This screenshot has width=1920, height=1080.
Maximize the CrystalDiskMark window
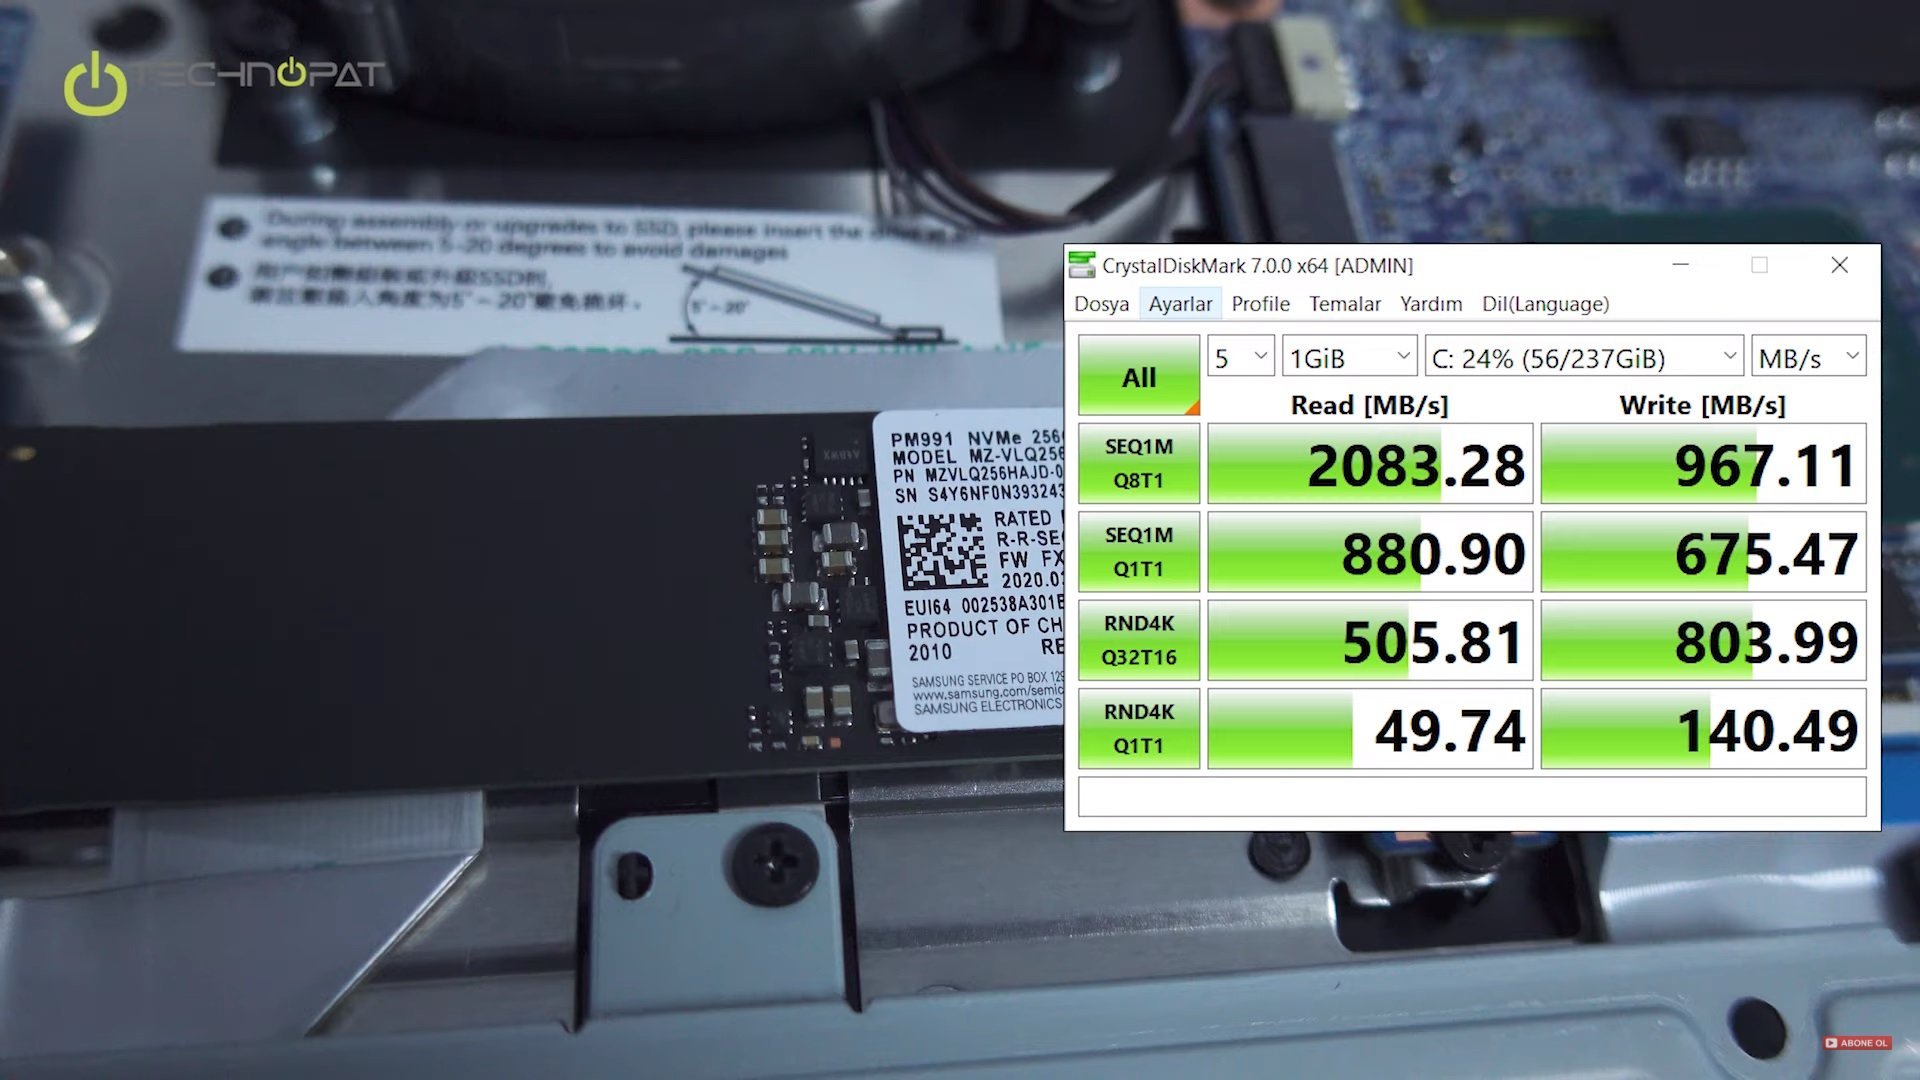1759,265
